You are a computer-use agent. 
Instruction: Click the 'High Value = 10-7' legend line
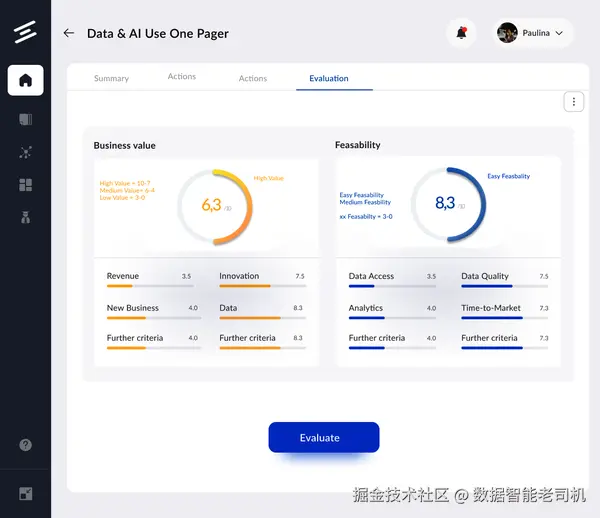click(125, 183)
